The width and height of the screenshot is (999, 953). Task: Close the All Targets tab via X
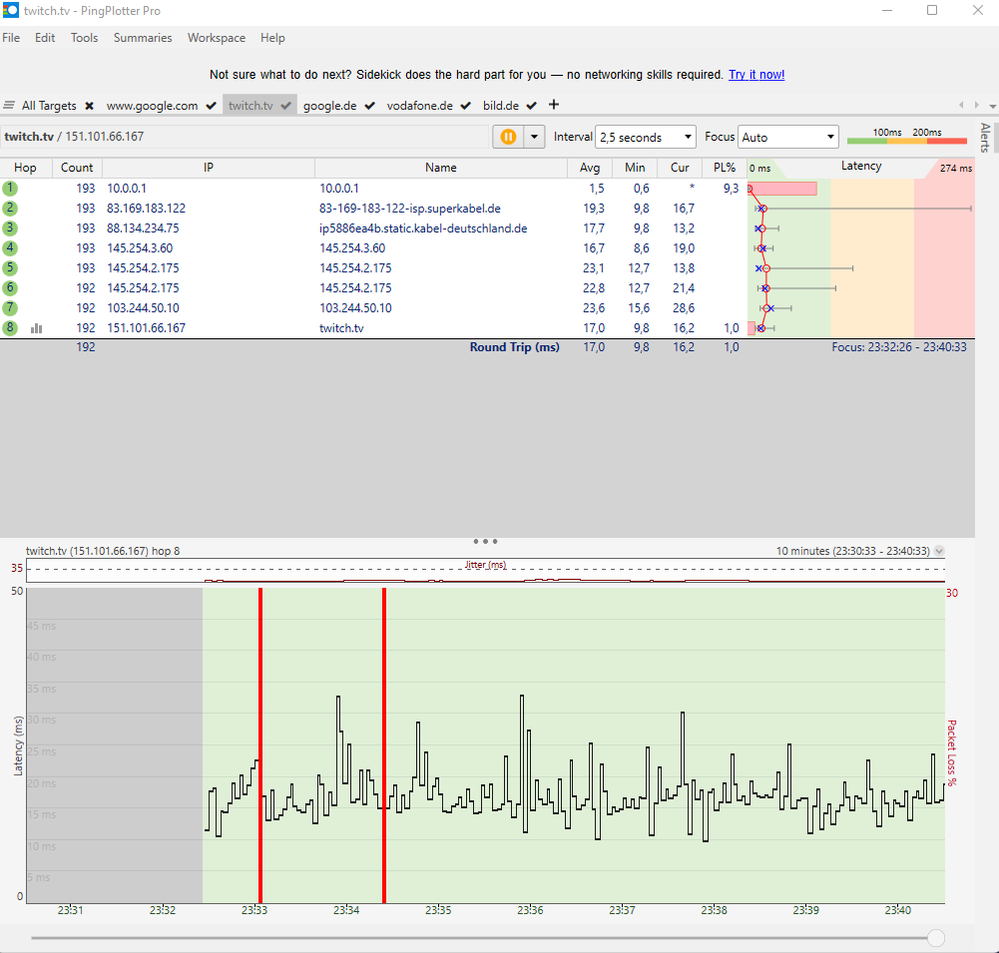(89, 105)
